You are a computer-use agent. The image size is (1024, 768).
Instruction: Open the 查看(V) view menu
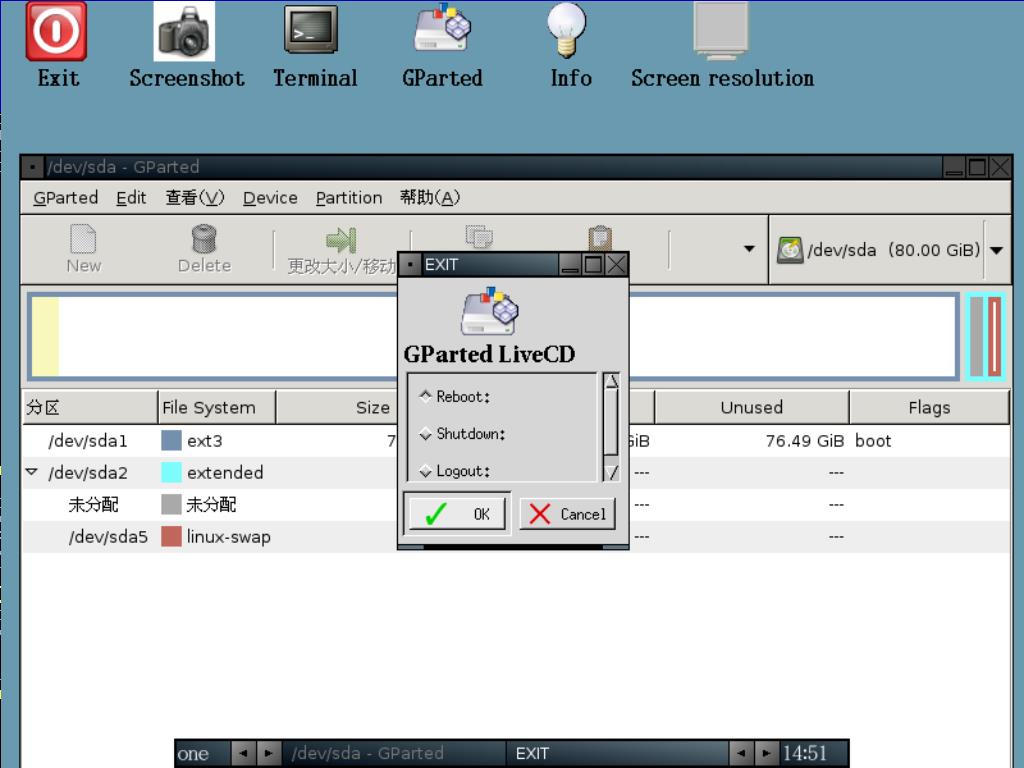pos(195,197)
